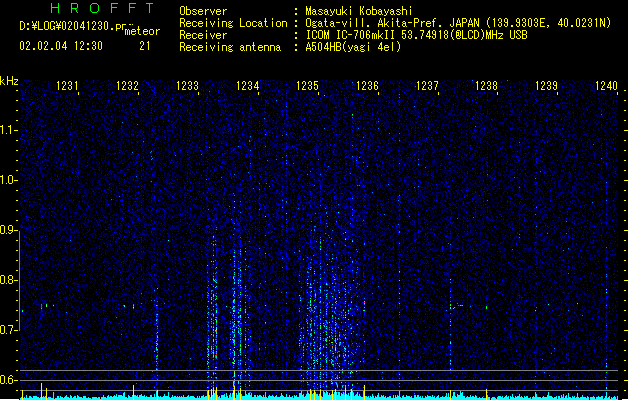Image resolution: width=629 pixels, height=400 pixels.
Task: Click time marker 1236
Action: click(367, 86)
